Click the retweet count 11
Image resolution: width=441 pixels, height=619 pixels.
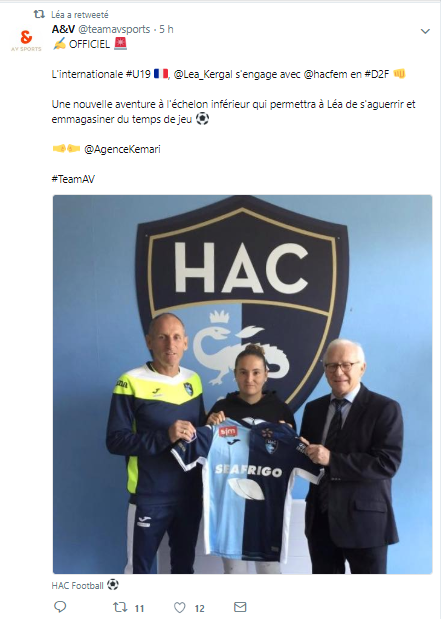tap(139, 608)
